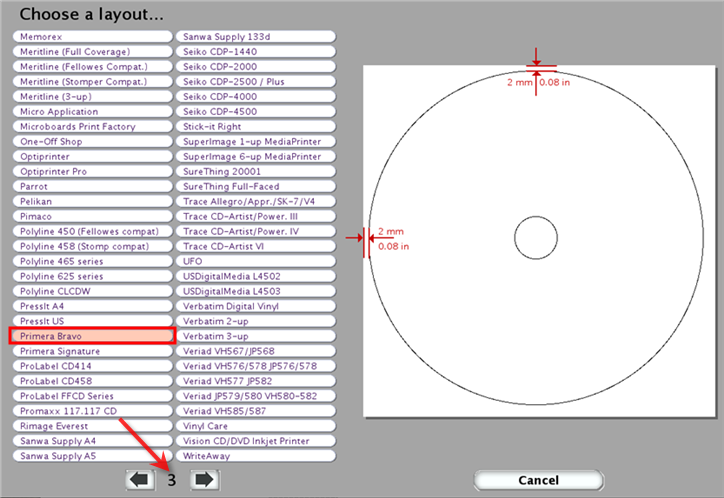The height and width of the screenshot is (498, 724).
Task: Select Veriad VH576/578 JP576/578 layout
Action: click(x=256, y=366)
